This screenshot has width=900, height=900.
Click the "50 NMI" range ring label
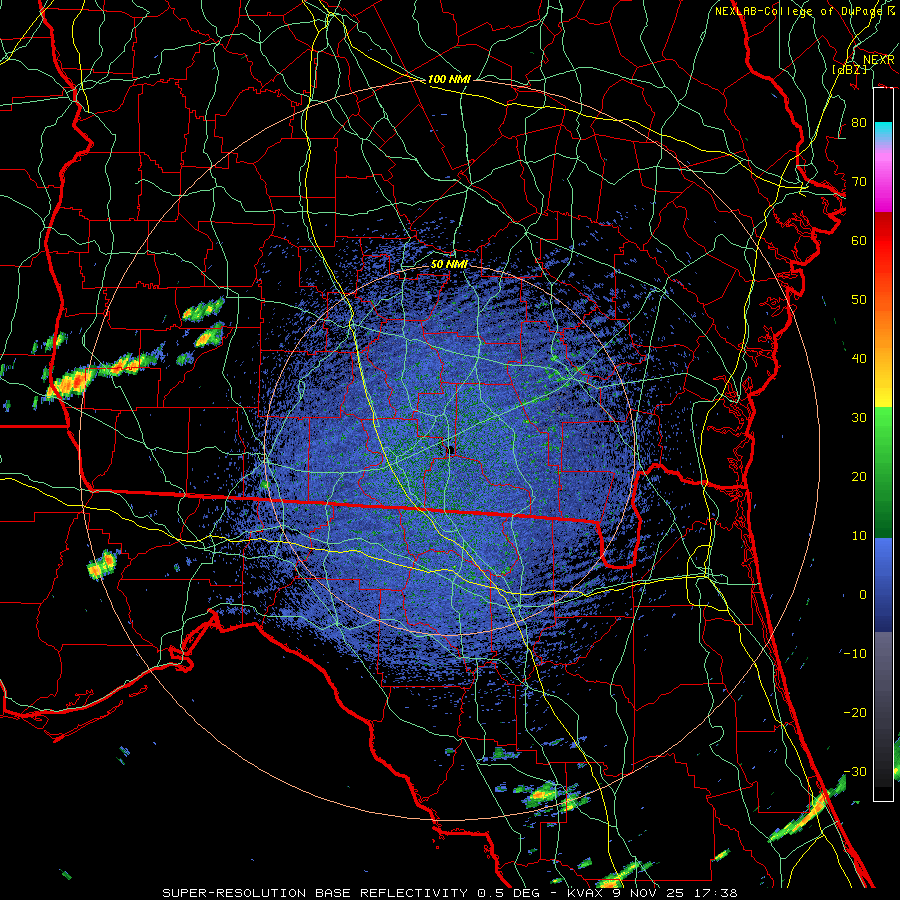(449, 265)
